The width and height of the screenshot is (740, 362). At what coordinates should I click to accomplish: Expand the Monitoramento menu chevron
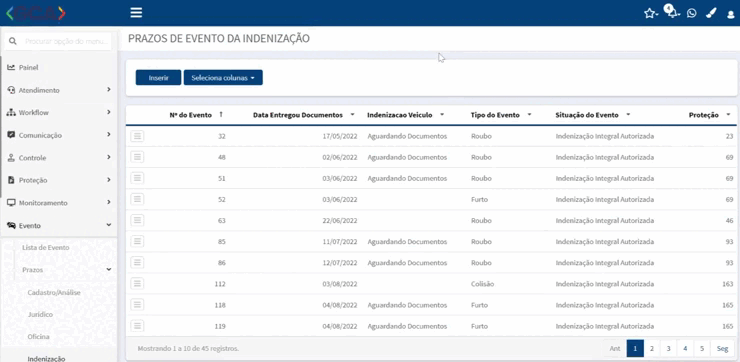(109, 202)
